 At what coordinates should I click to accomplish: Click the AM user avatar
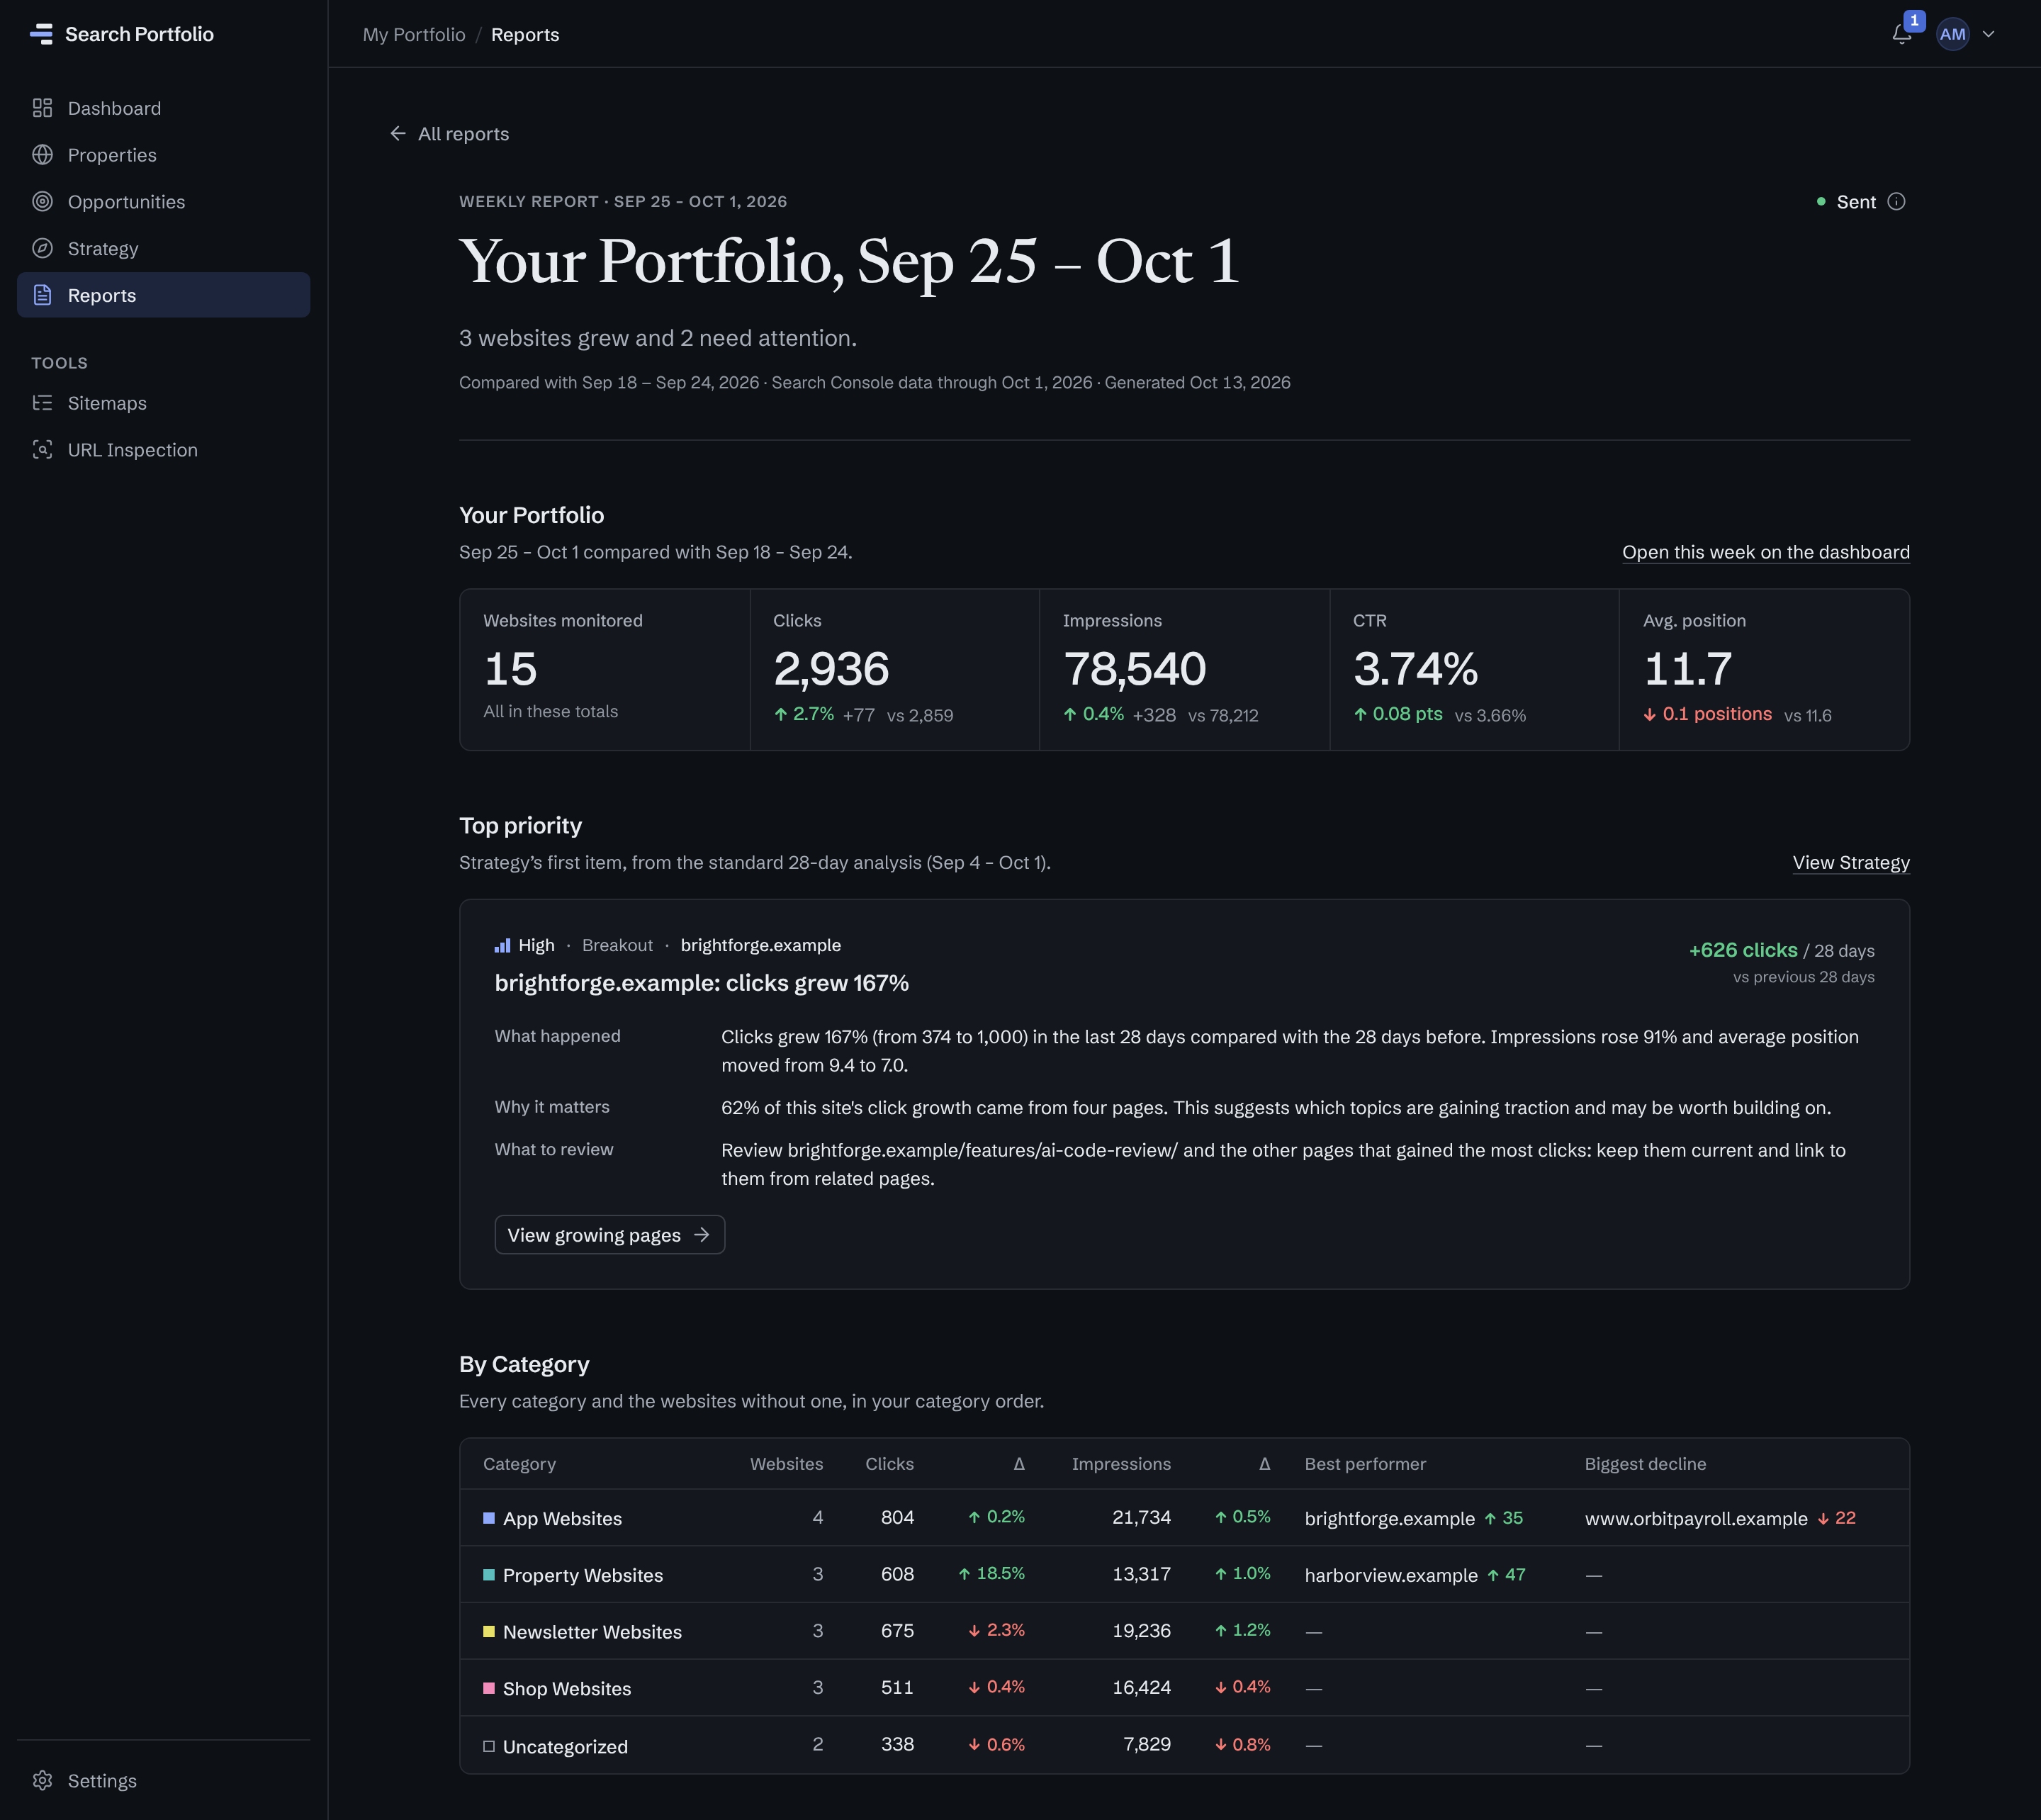pyautogui.click(x=1952, y=34)
